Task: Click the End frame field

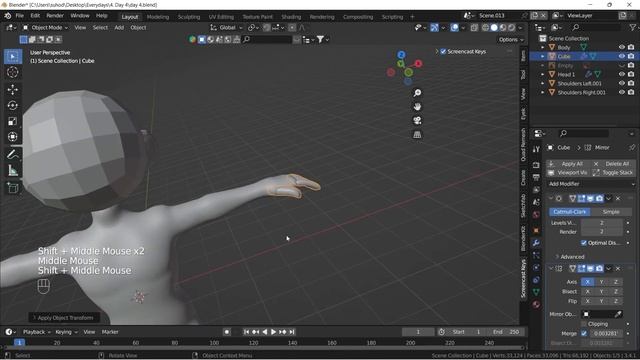Action: coord(506,332)
